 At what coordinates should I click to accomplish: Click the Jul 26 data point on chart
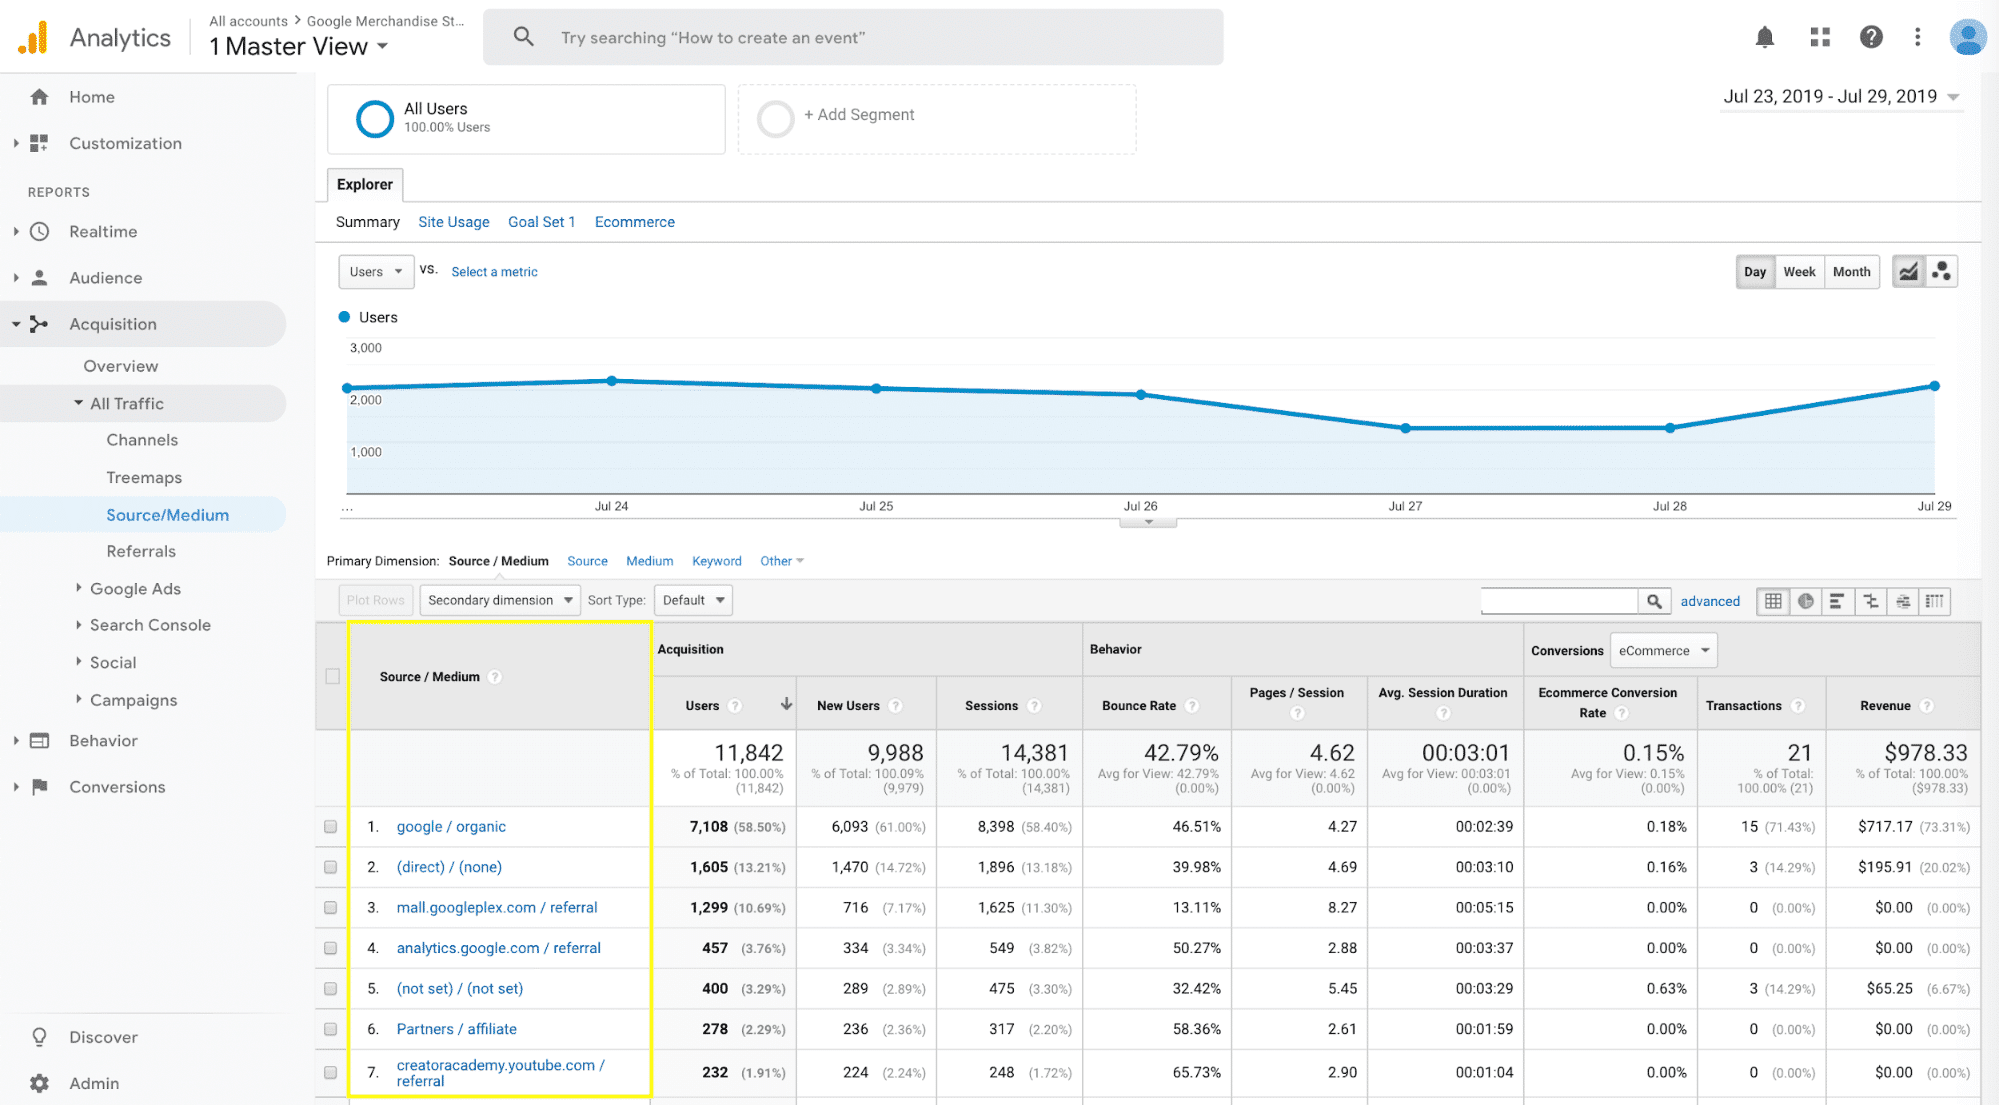point(1141,395)
